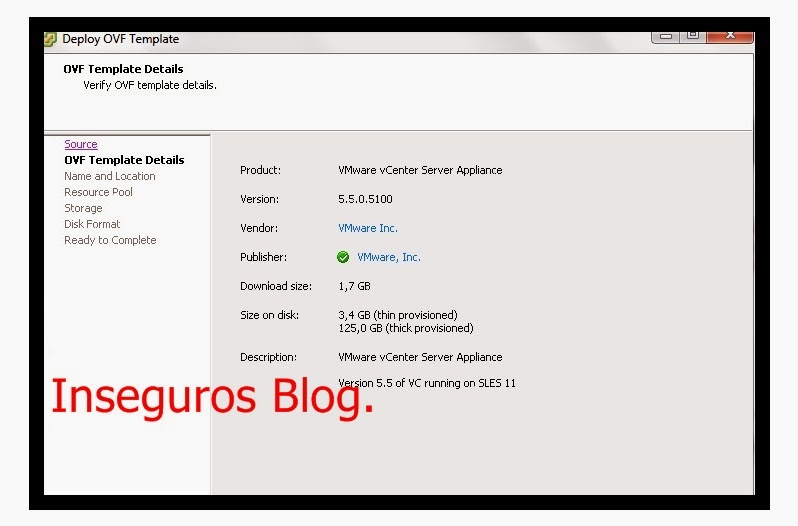Screen dimensions: 798x526
Task: Click the Deploy OVF Template window icon
Action: coord(50,39)
